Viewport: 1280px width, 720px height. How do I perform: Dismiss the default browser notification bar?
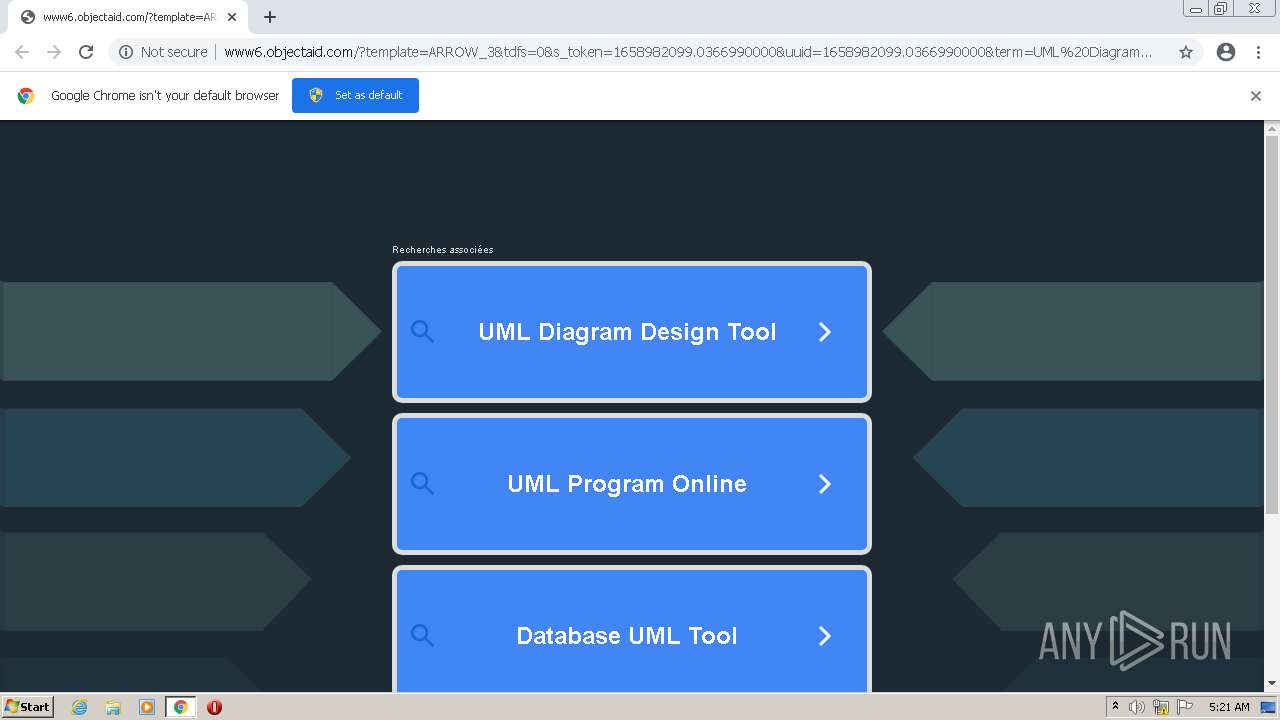(1256, 96)
